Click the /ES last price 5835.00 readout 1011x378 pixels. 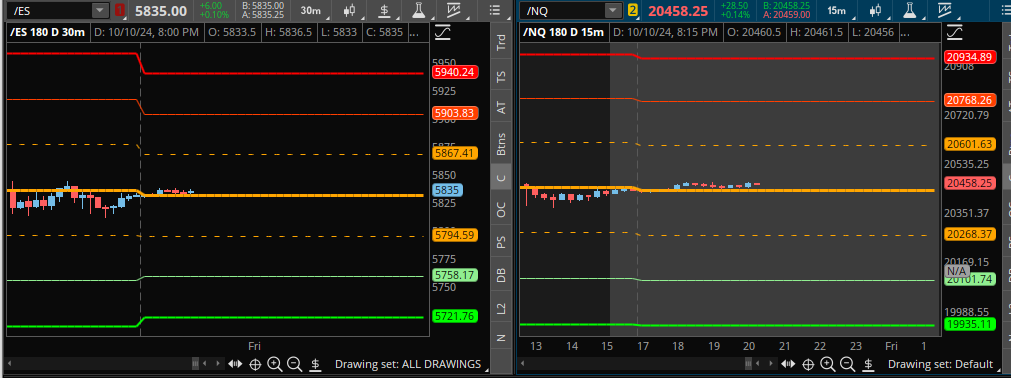(x=161, y=11)
